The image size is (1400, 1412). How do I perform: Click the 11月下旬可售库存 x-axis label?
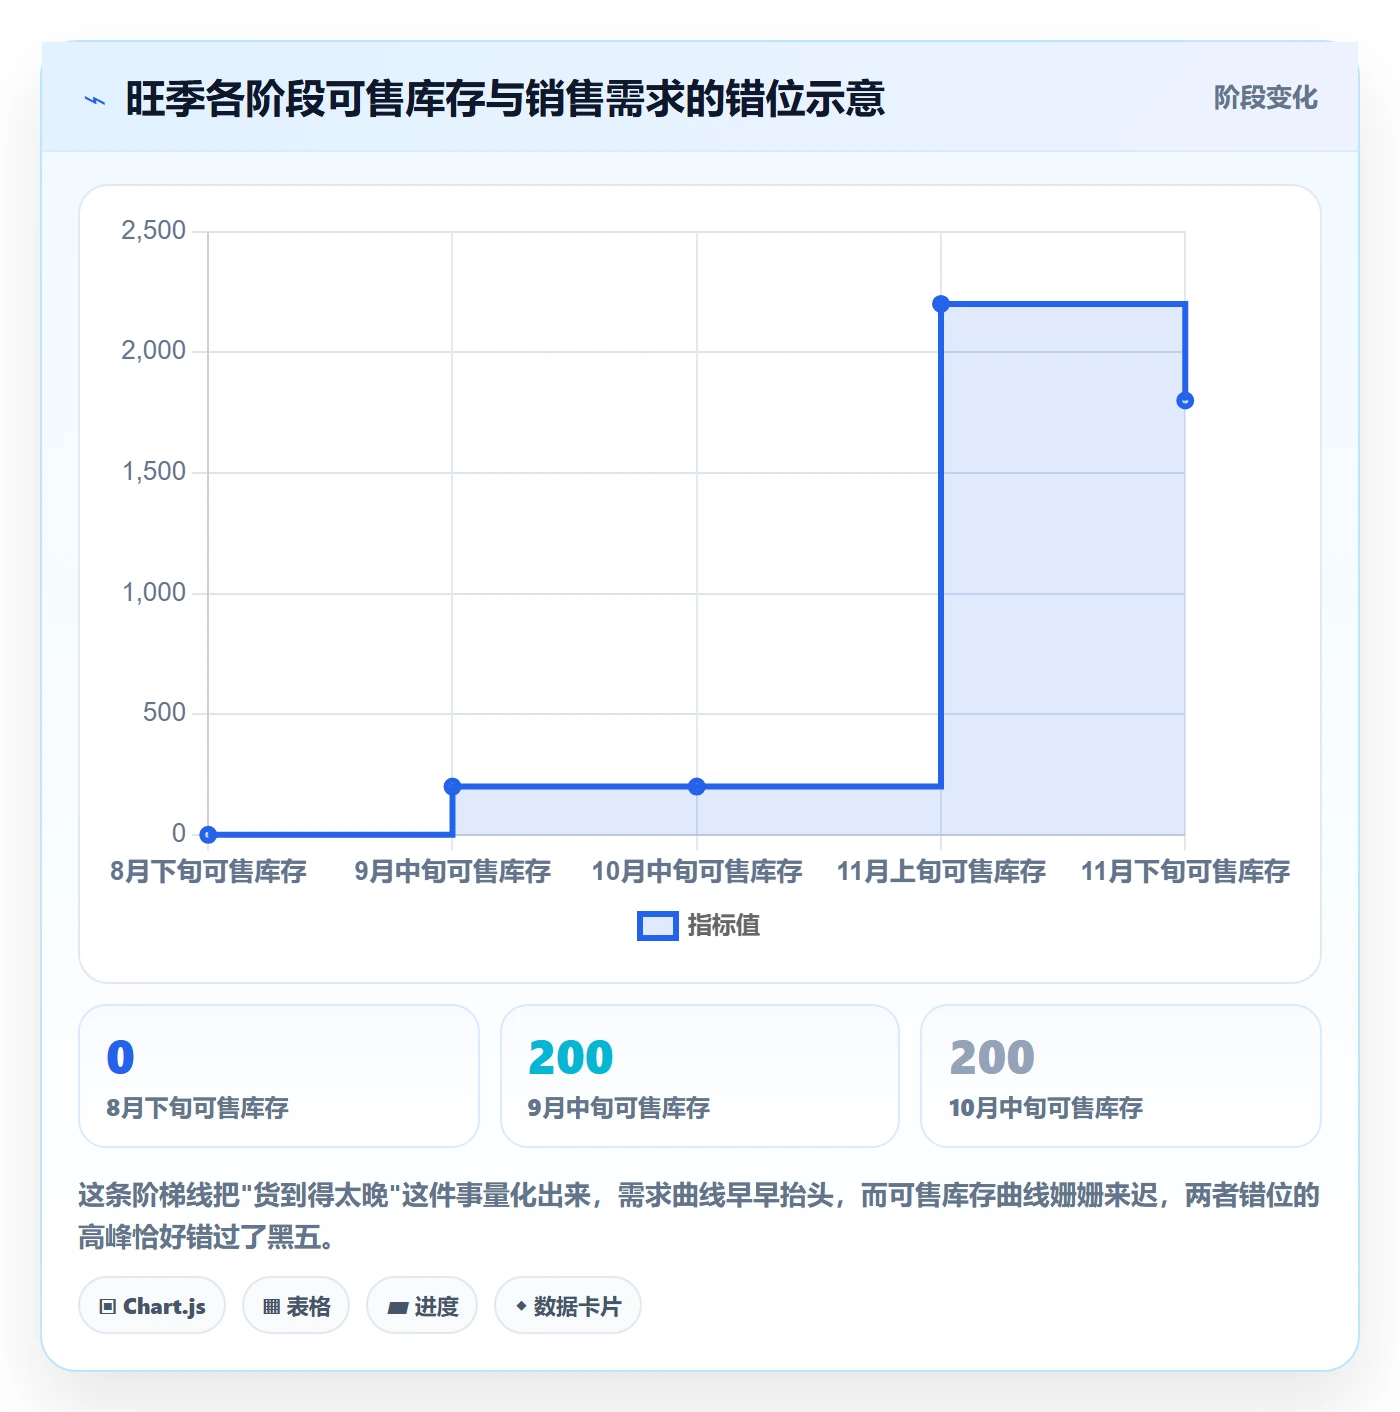click(x=1185, y=871)
